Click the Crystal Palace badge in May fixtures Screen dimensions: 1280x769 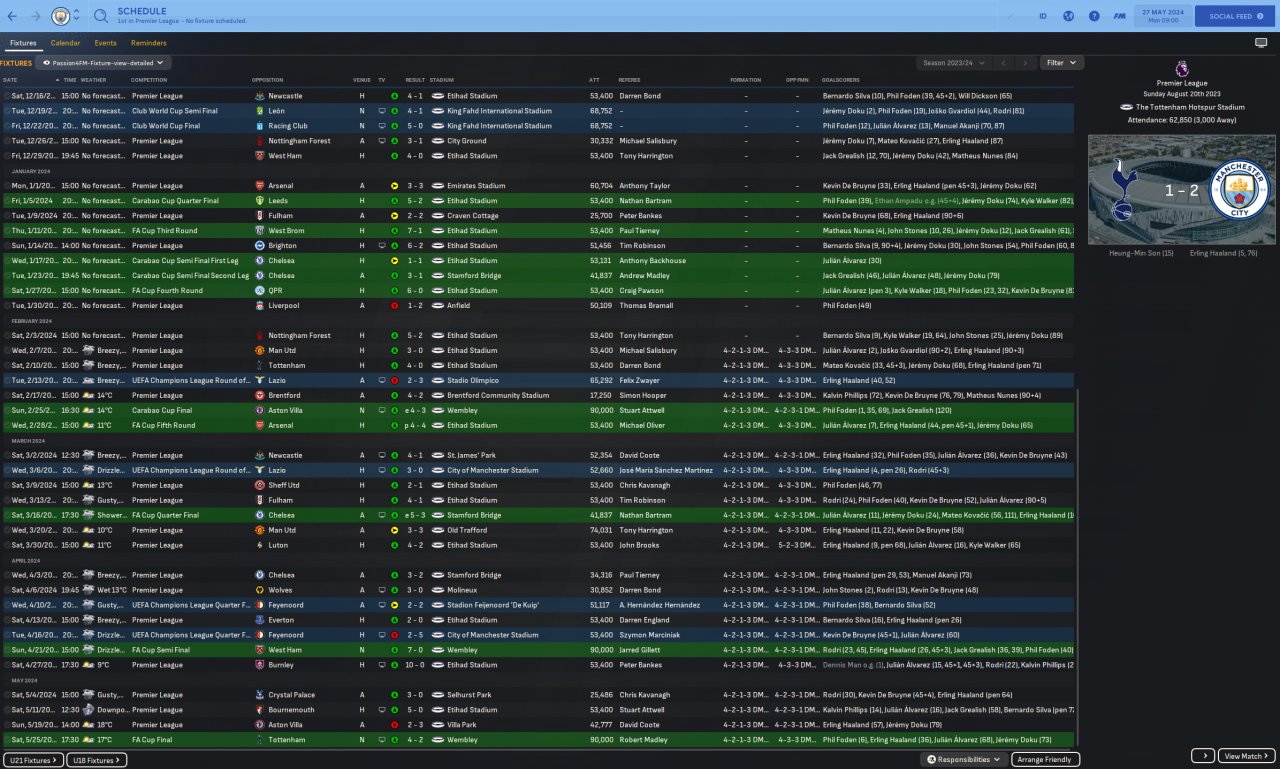pyautogui.click(x=259, y=695)
